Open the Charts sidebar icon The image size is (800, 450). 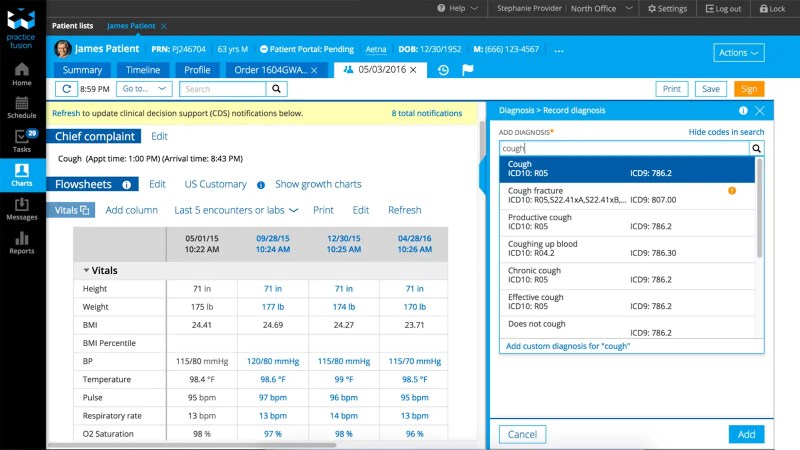click(x=21, y=175)
